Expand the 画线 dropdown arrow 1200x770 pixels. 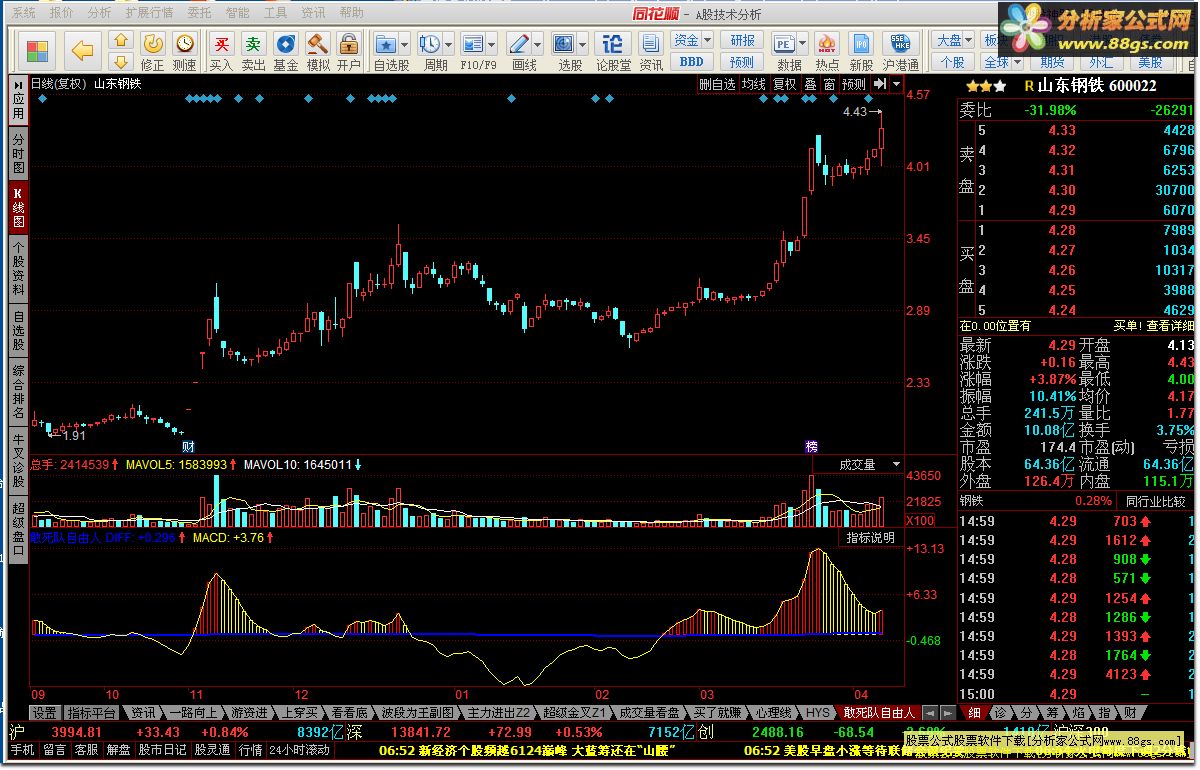pos(537,44)
